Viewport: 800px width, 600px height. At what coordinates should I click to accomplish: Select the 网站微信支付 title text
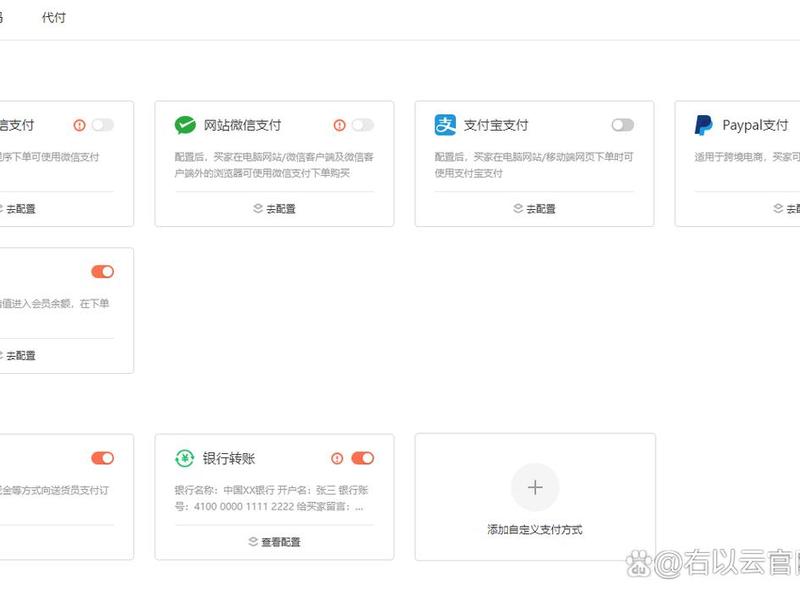[x=242, y=125]
